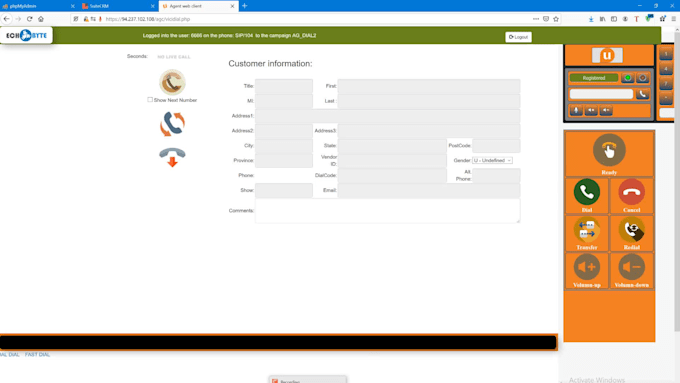Click the Title input field
The width and height of the screenshot is (680, 383).
pyautogui.click(x=284, y=86)
